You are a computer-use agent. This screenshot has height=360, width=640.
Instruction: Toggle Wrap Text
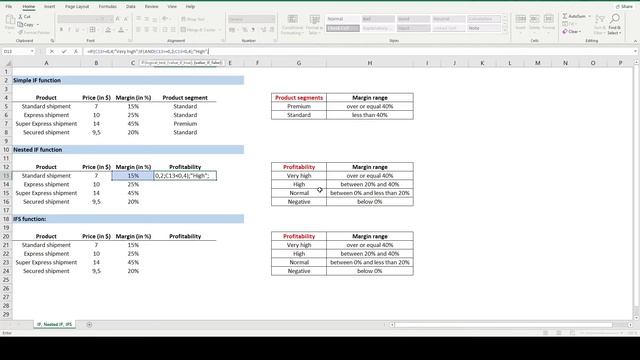pyautogui.click(x=193, y=19)
